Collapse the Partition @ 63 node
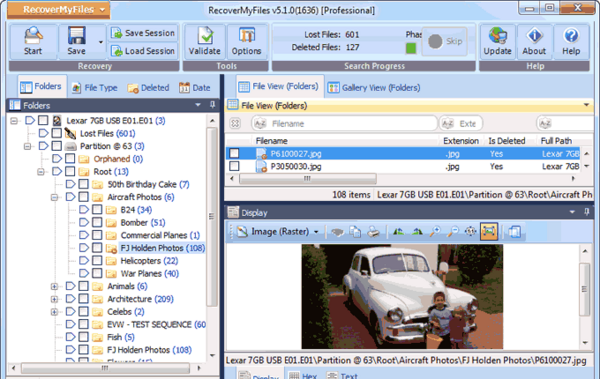The height and width of the screenshot is (379, 600). pyautogui.click(x=27, y=146)
